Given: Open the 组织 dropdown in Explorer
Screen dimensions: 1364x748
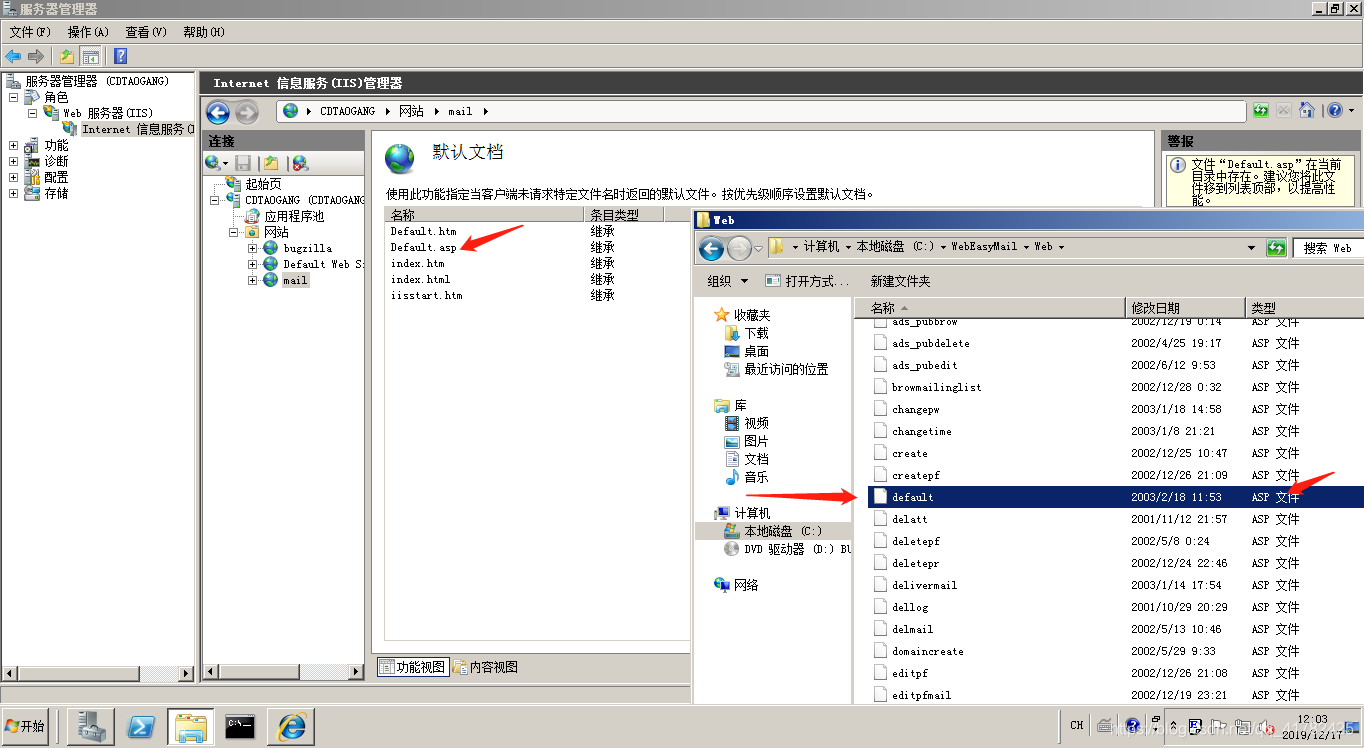Looking at the screenshot, I should pyautogui.click(x=727, y=281).
